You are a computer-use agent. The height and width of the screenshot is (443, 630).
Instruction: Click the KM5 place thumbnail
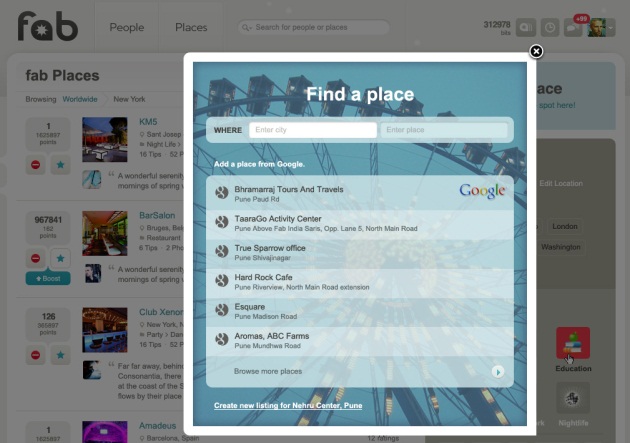coord(105,139)
